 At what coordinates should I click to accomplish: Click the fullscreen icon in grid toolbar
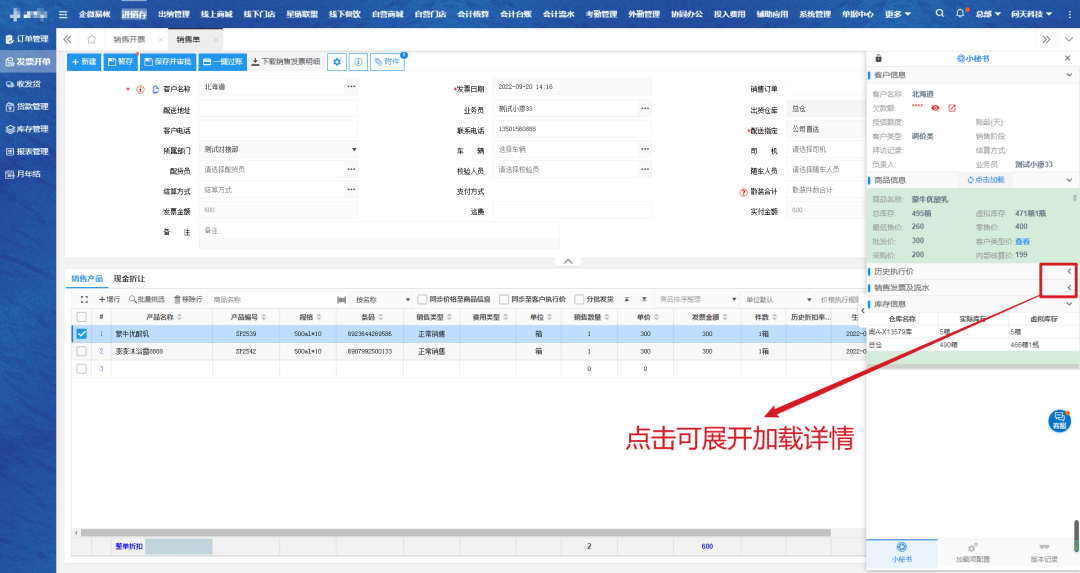pos(84,299)
